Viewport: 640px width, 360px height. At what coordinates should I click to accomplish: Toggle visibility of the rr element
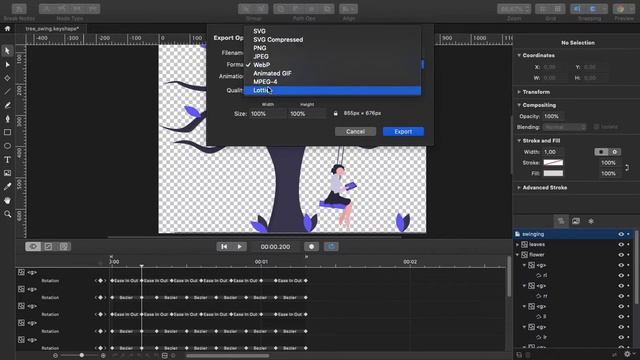pos(621,296)
